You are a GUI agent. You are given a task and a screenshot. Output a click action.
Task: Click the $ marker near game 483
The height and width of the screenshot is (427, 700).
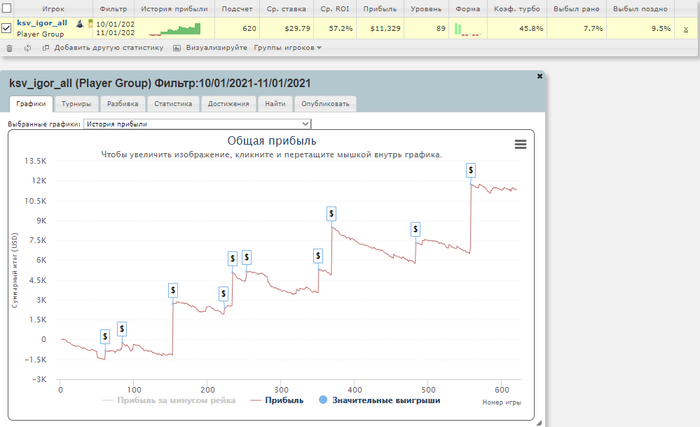click(x=416, y=230)
